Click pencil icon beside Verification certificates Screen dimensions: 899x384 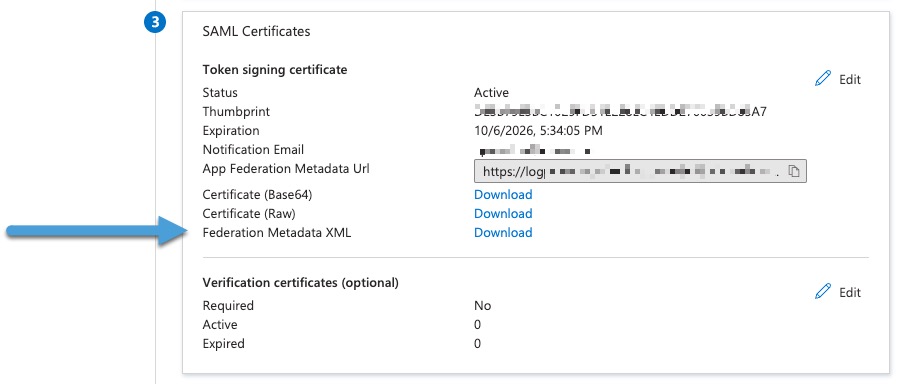[823, 291]
